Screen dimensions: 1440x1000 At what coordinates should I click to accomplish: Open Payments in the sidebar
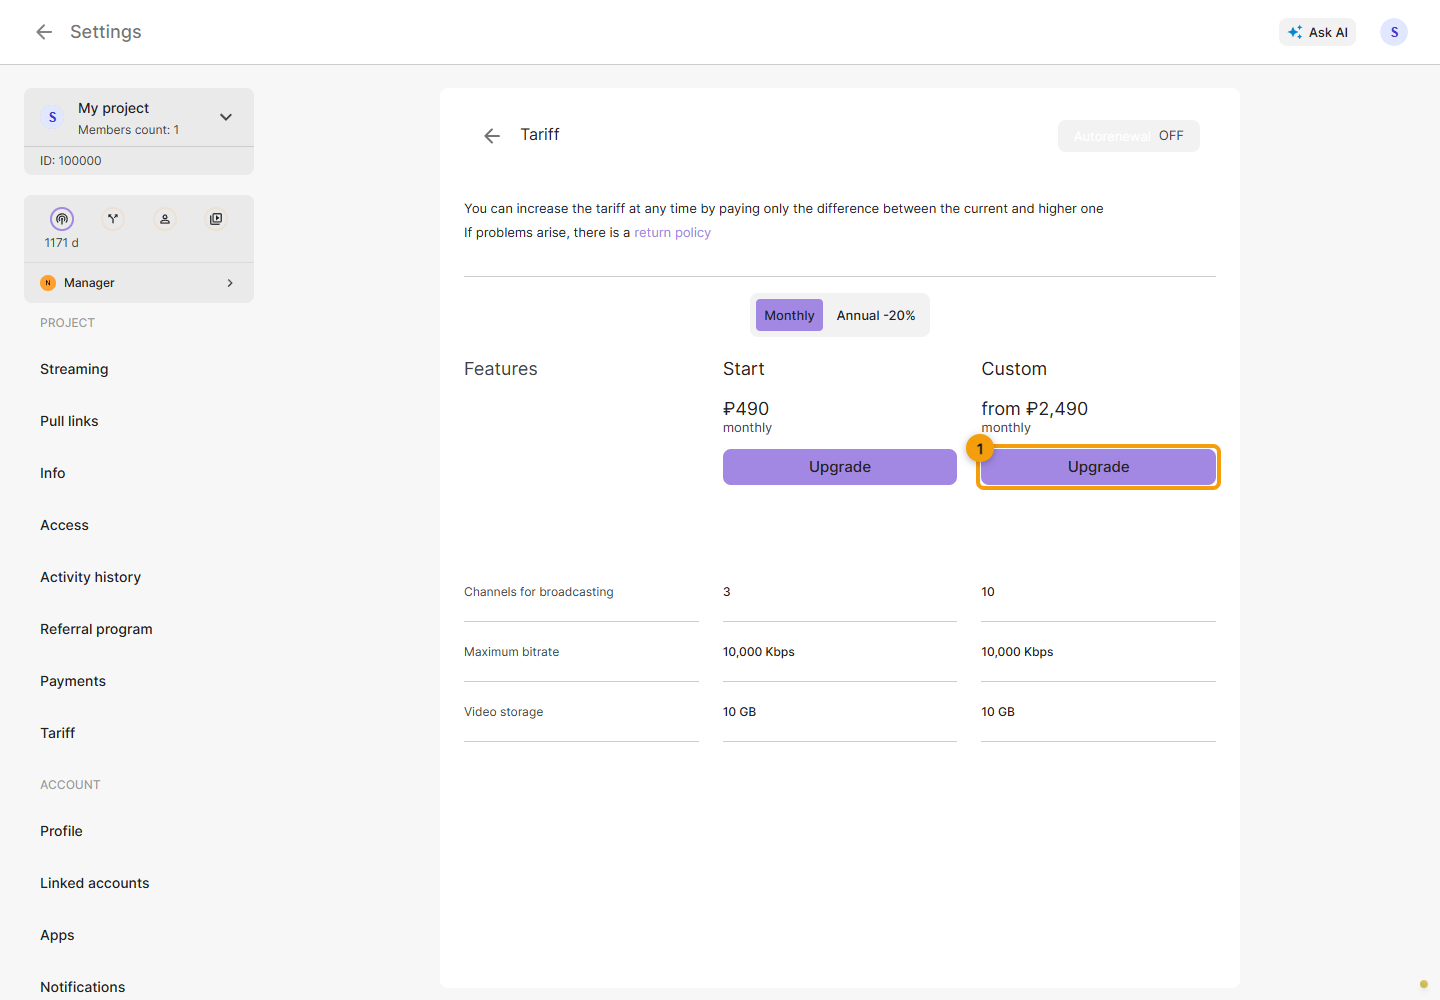click(73, 681)
